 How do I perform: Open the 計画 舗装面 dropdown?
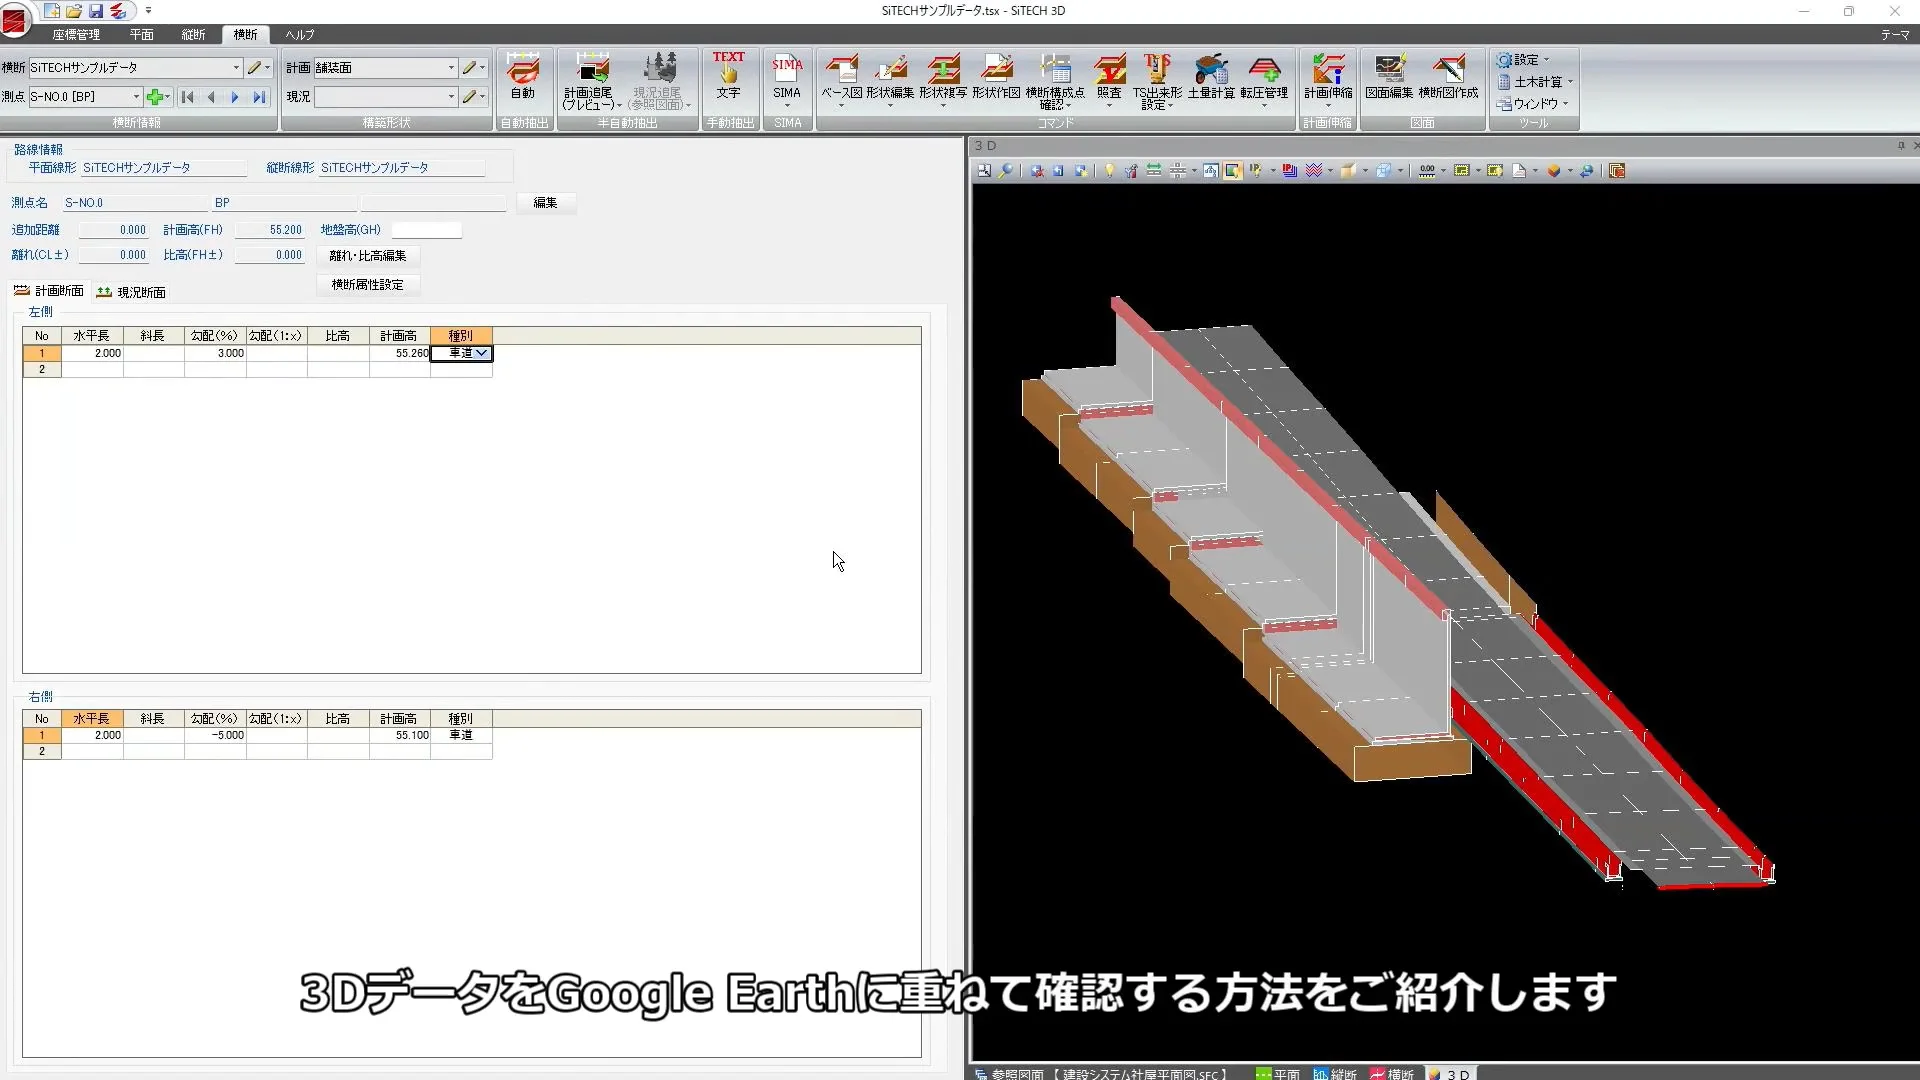click(451, 68)
